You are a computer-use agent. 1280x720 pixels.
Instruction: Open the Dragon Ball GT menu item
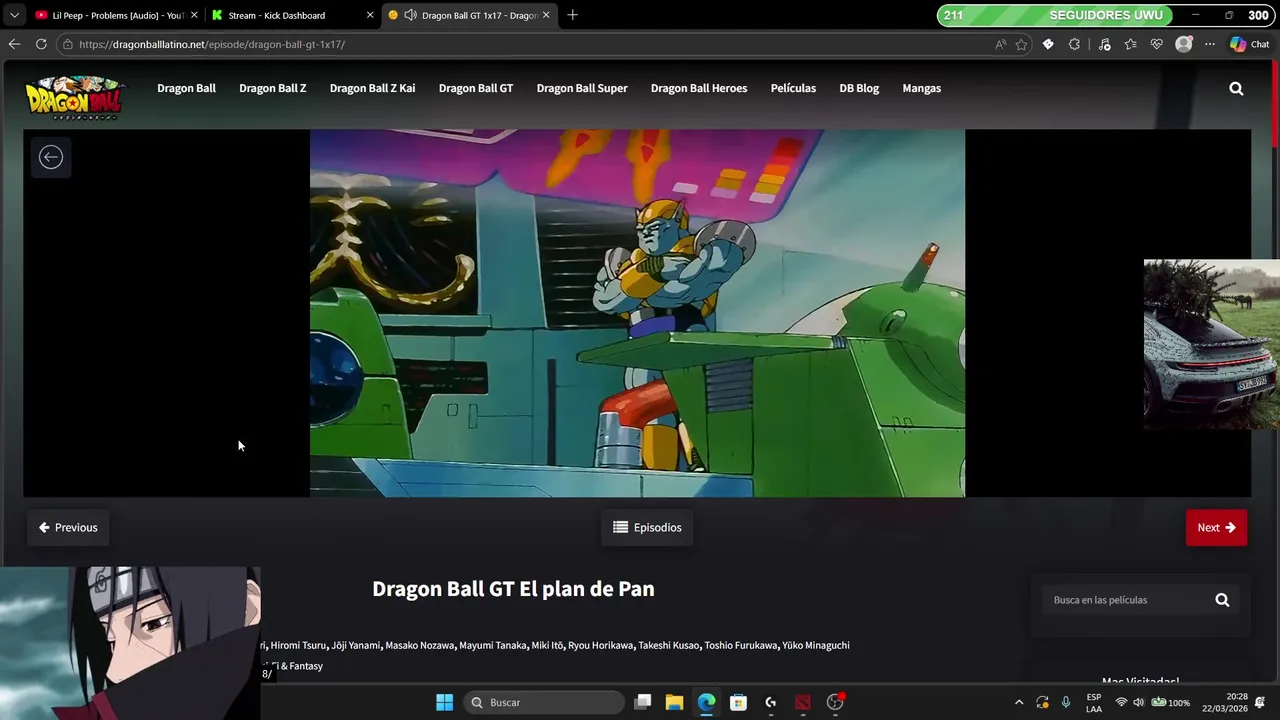[x=476, y=88]
